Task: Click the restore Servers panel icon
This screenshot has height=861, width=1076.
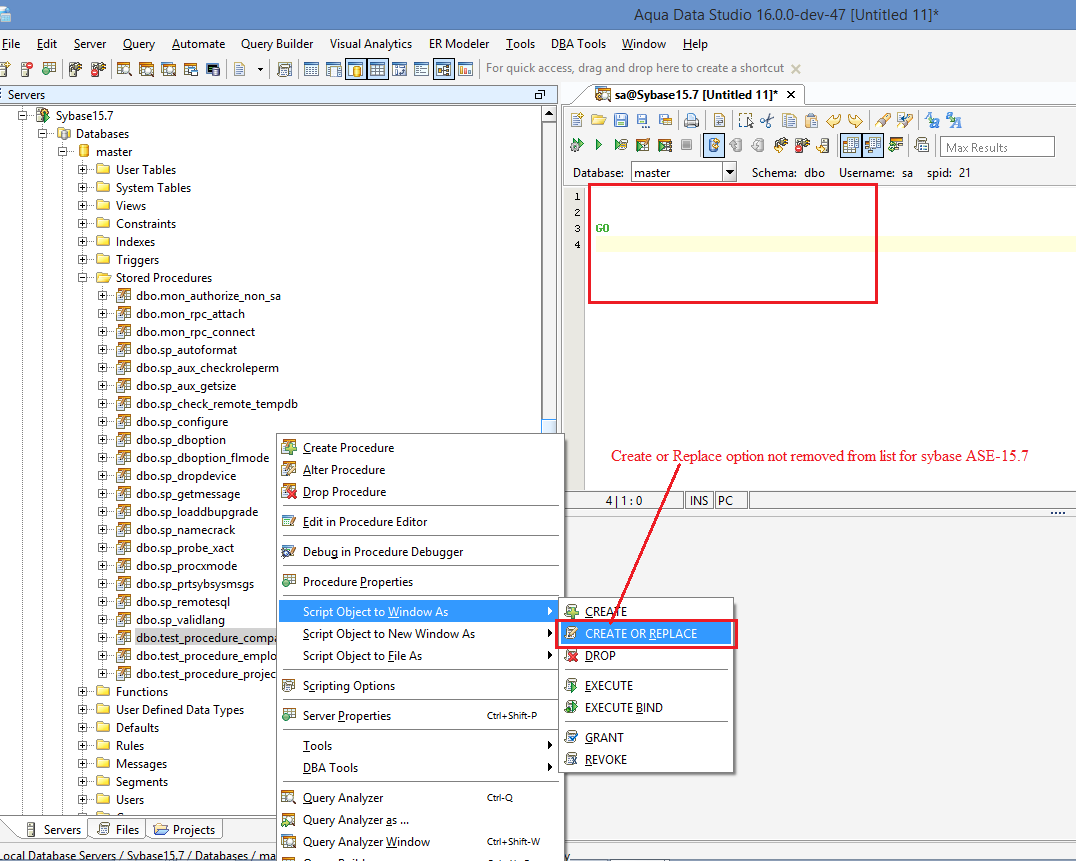Action: coord(540,95)
